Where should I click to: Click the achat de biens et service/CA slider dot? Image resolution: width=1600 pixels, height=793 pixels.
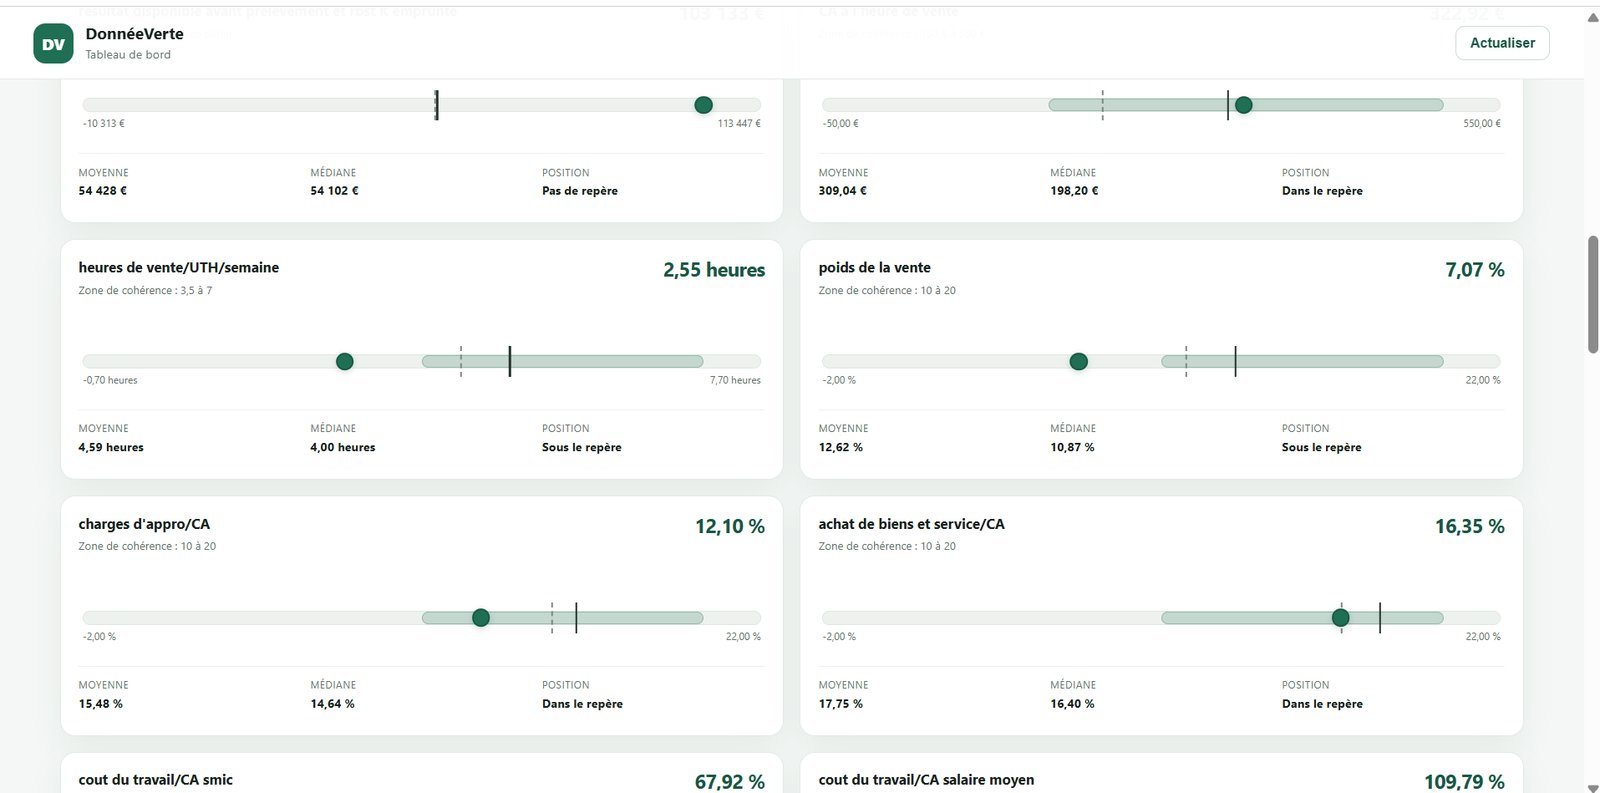1340,618
